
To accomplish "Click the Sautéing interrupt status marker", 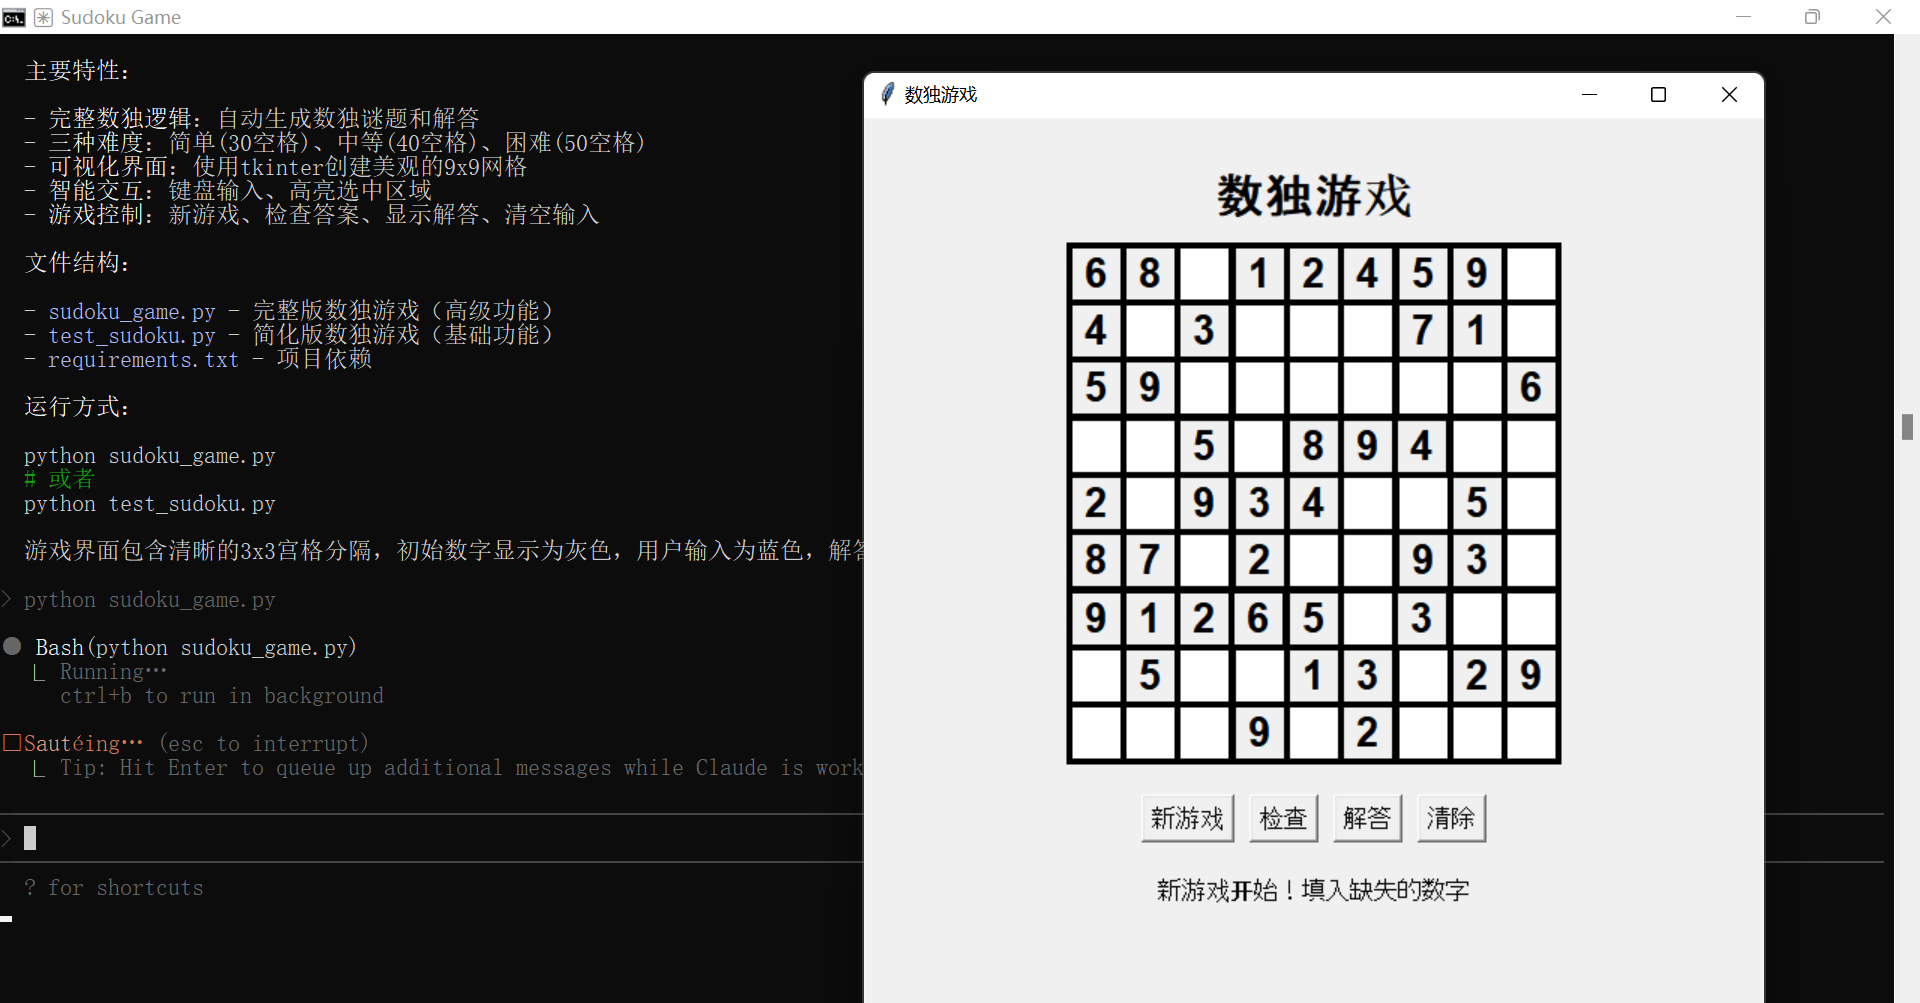I will 11,742.
